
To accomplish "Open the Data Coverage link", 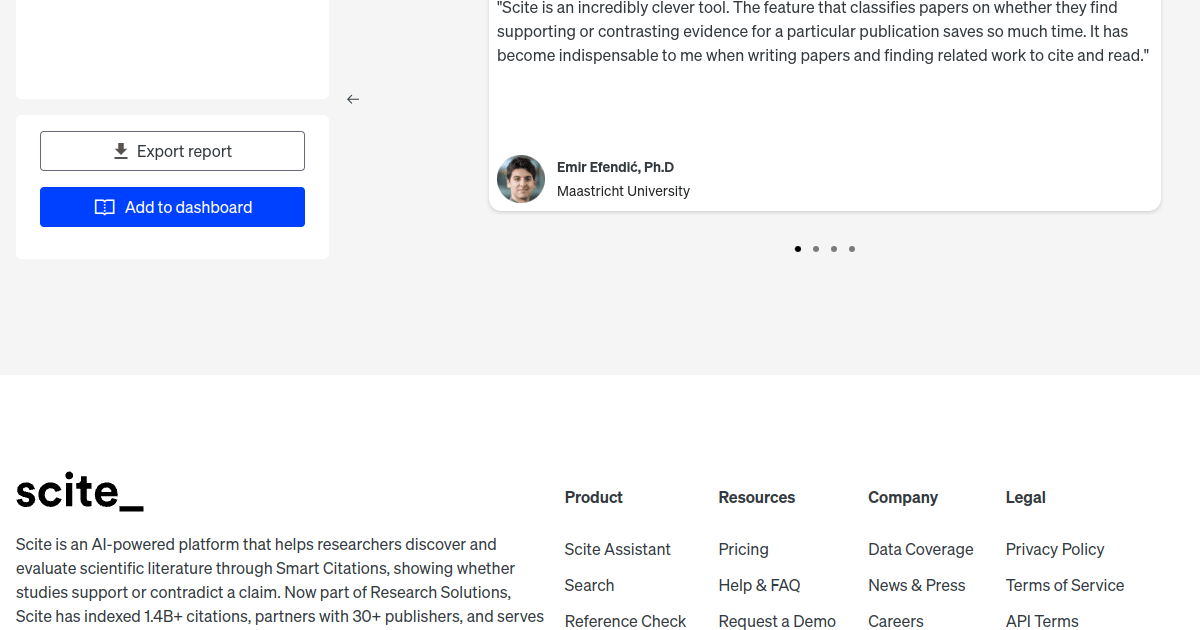I will [920, 549].
